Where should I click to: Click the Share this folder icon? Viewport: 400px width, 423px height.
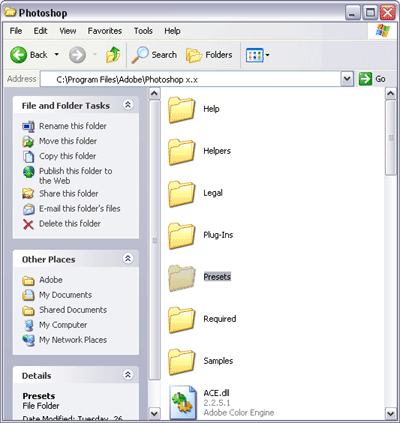(28, 194)
